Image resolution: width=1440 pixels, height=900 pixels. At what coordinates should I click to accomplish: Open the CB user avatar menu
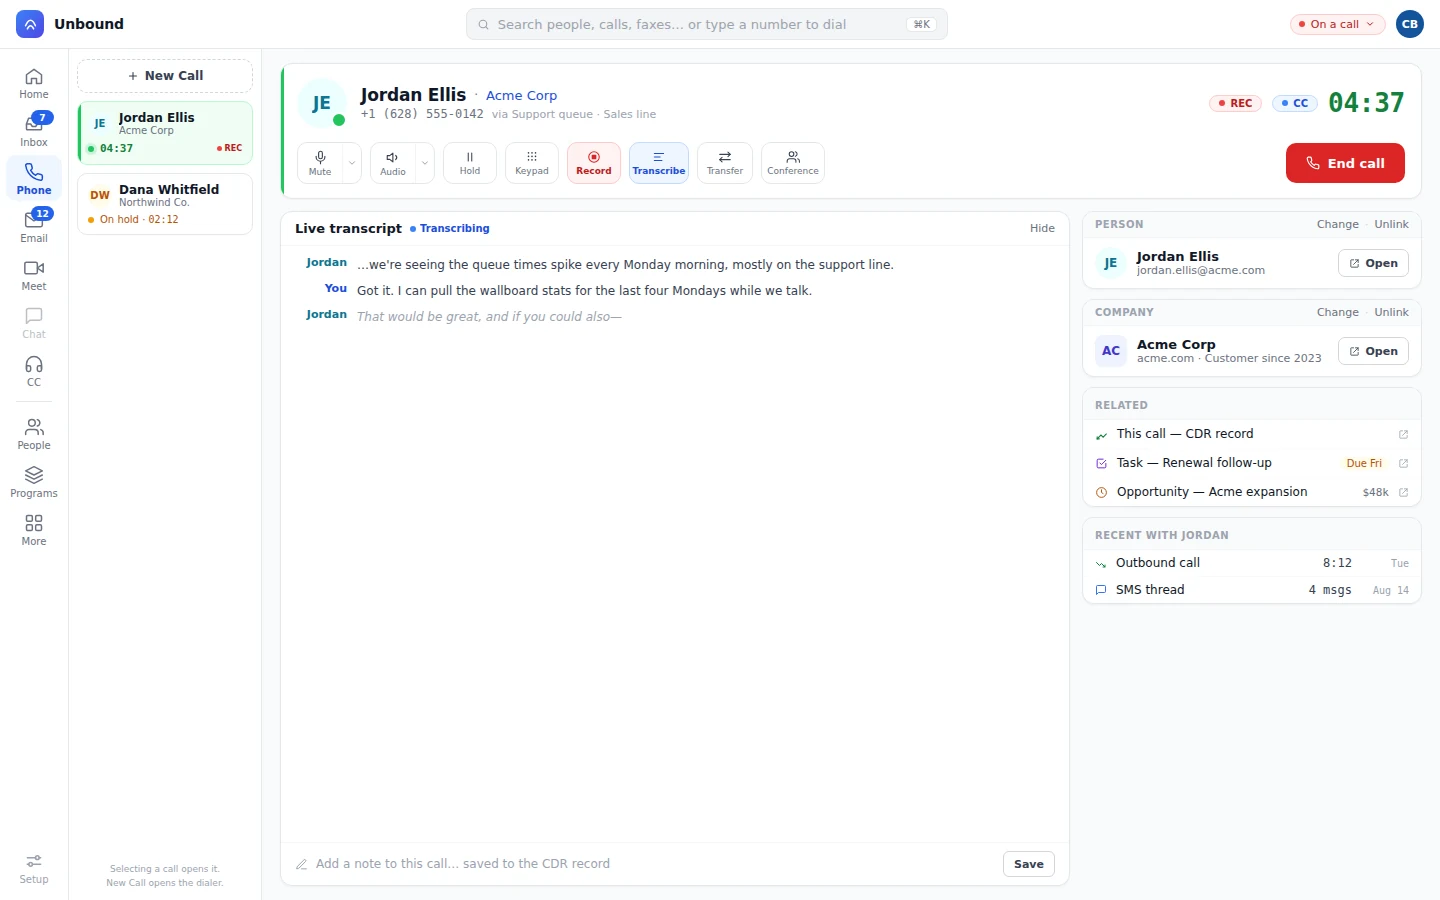pyautogui.click(x=1410, y=24)
